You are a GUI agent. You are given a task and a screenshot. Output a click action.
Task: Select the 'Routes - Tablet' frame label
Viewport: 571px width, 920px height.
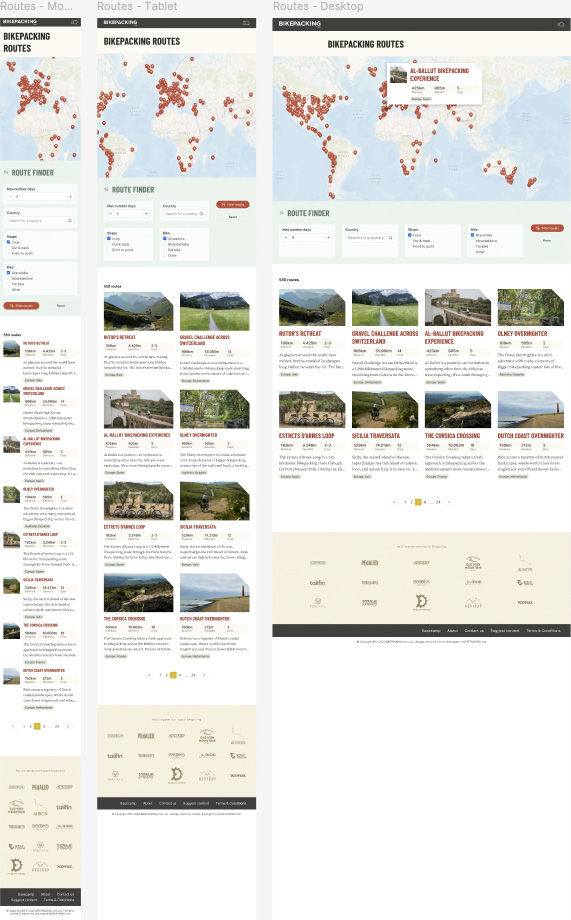(137, 6)
